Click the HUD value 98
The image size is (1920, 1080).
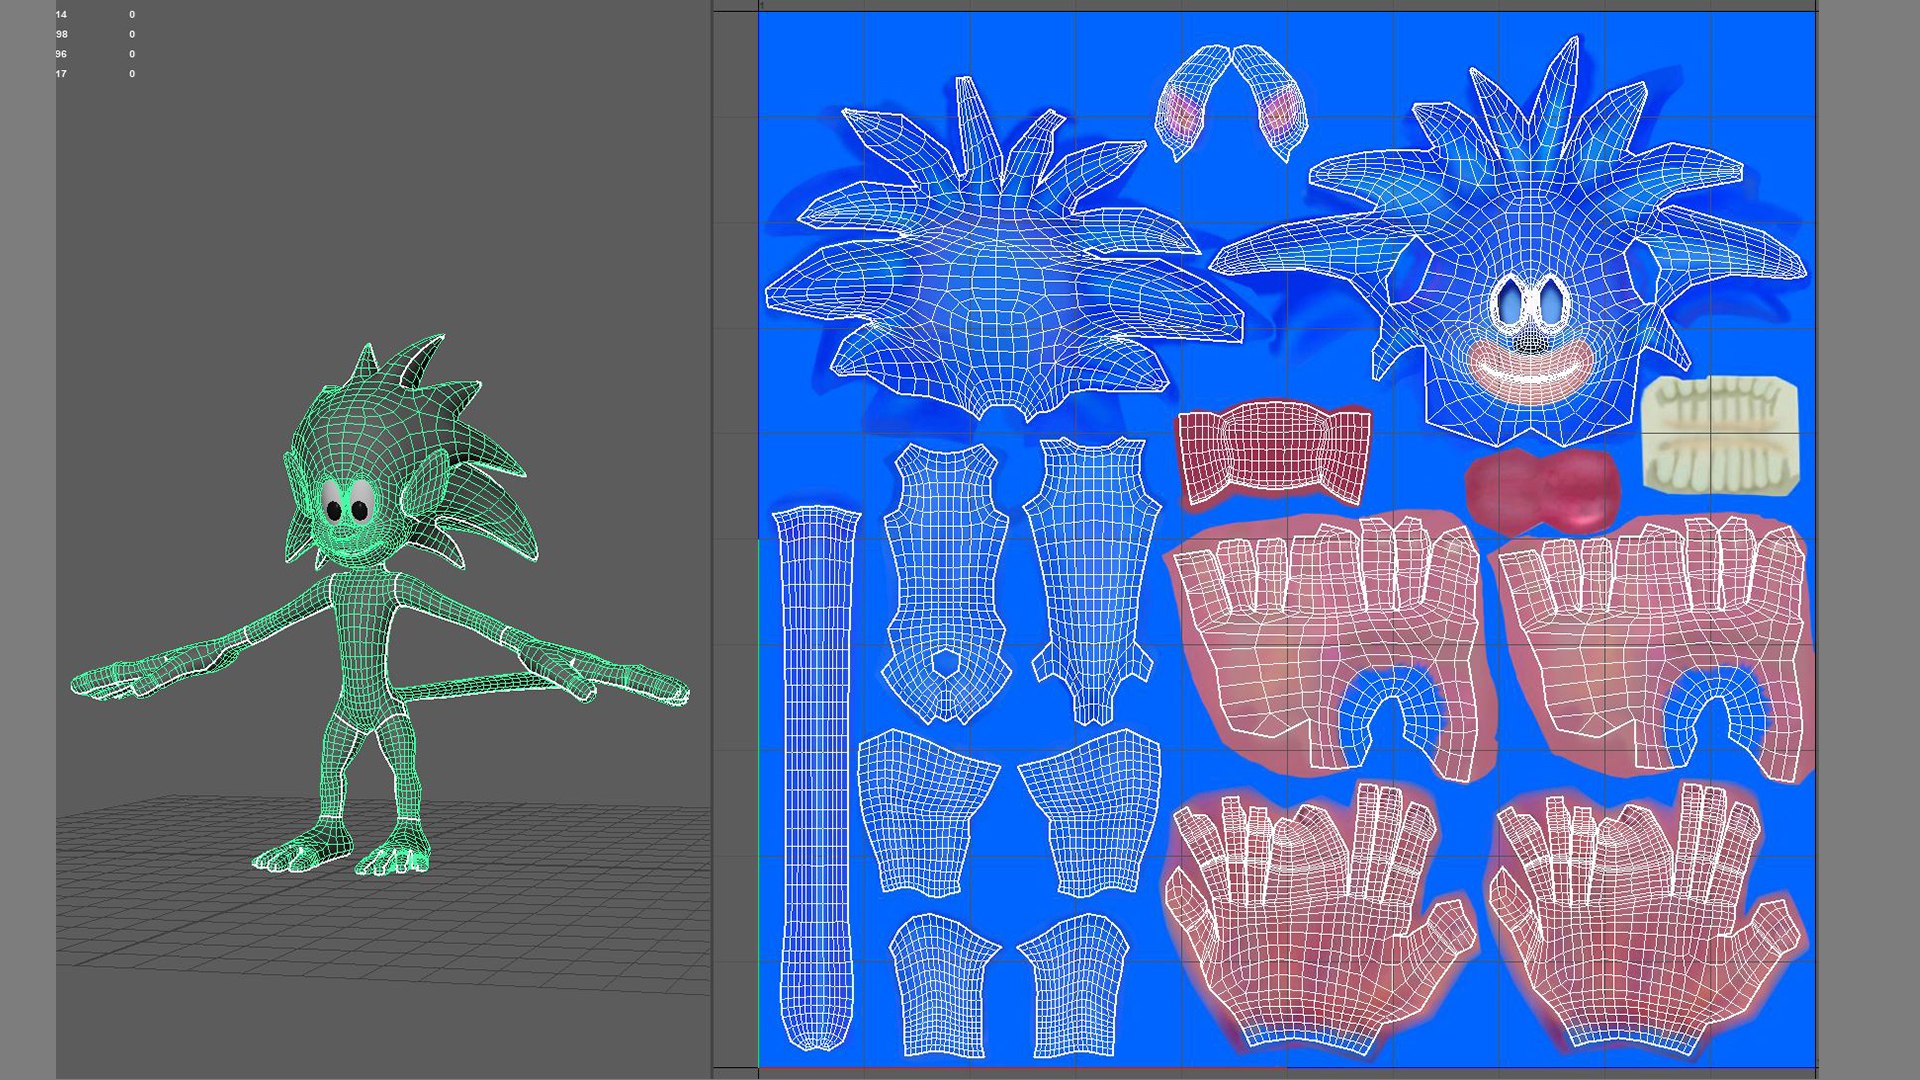click(61, 35)
